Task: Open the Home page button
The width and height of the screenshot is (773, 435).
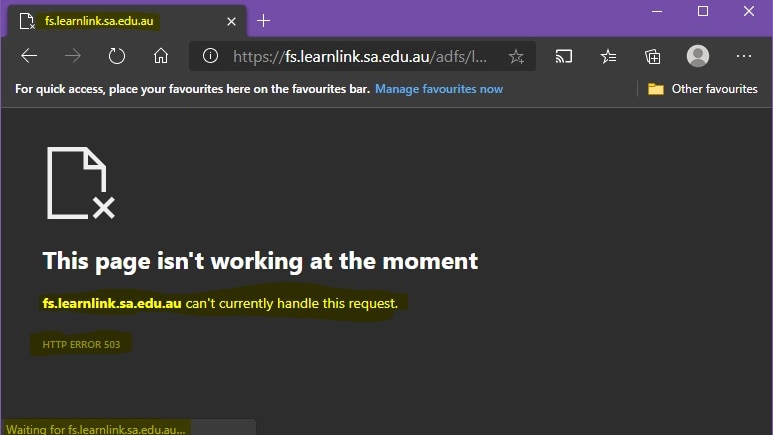Action: (x=161, y=56)
